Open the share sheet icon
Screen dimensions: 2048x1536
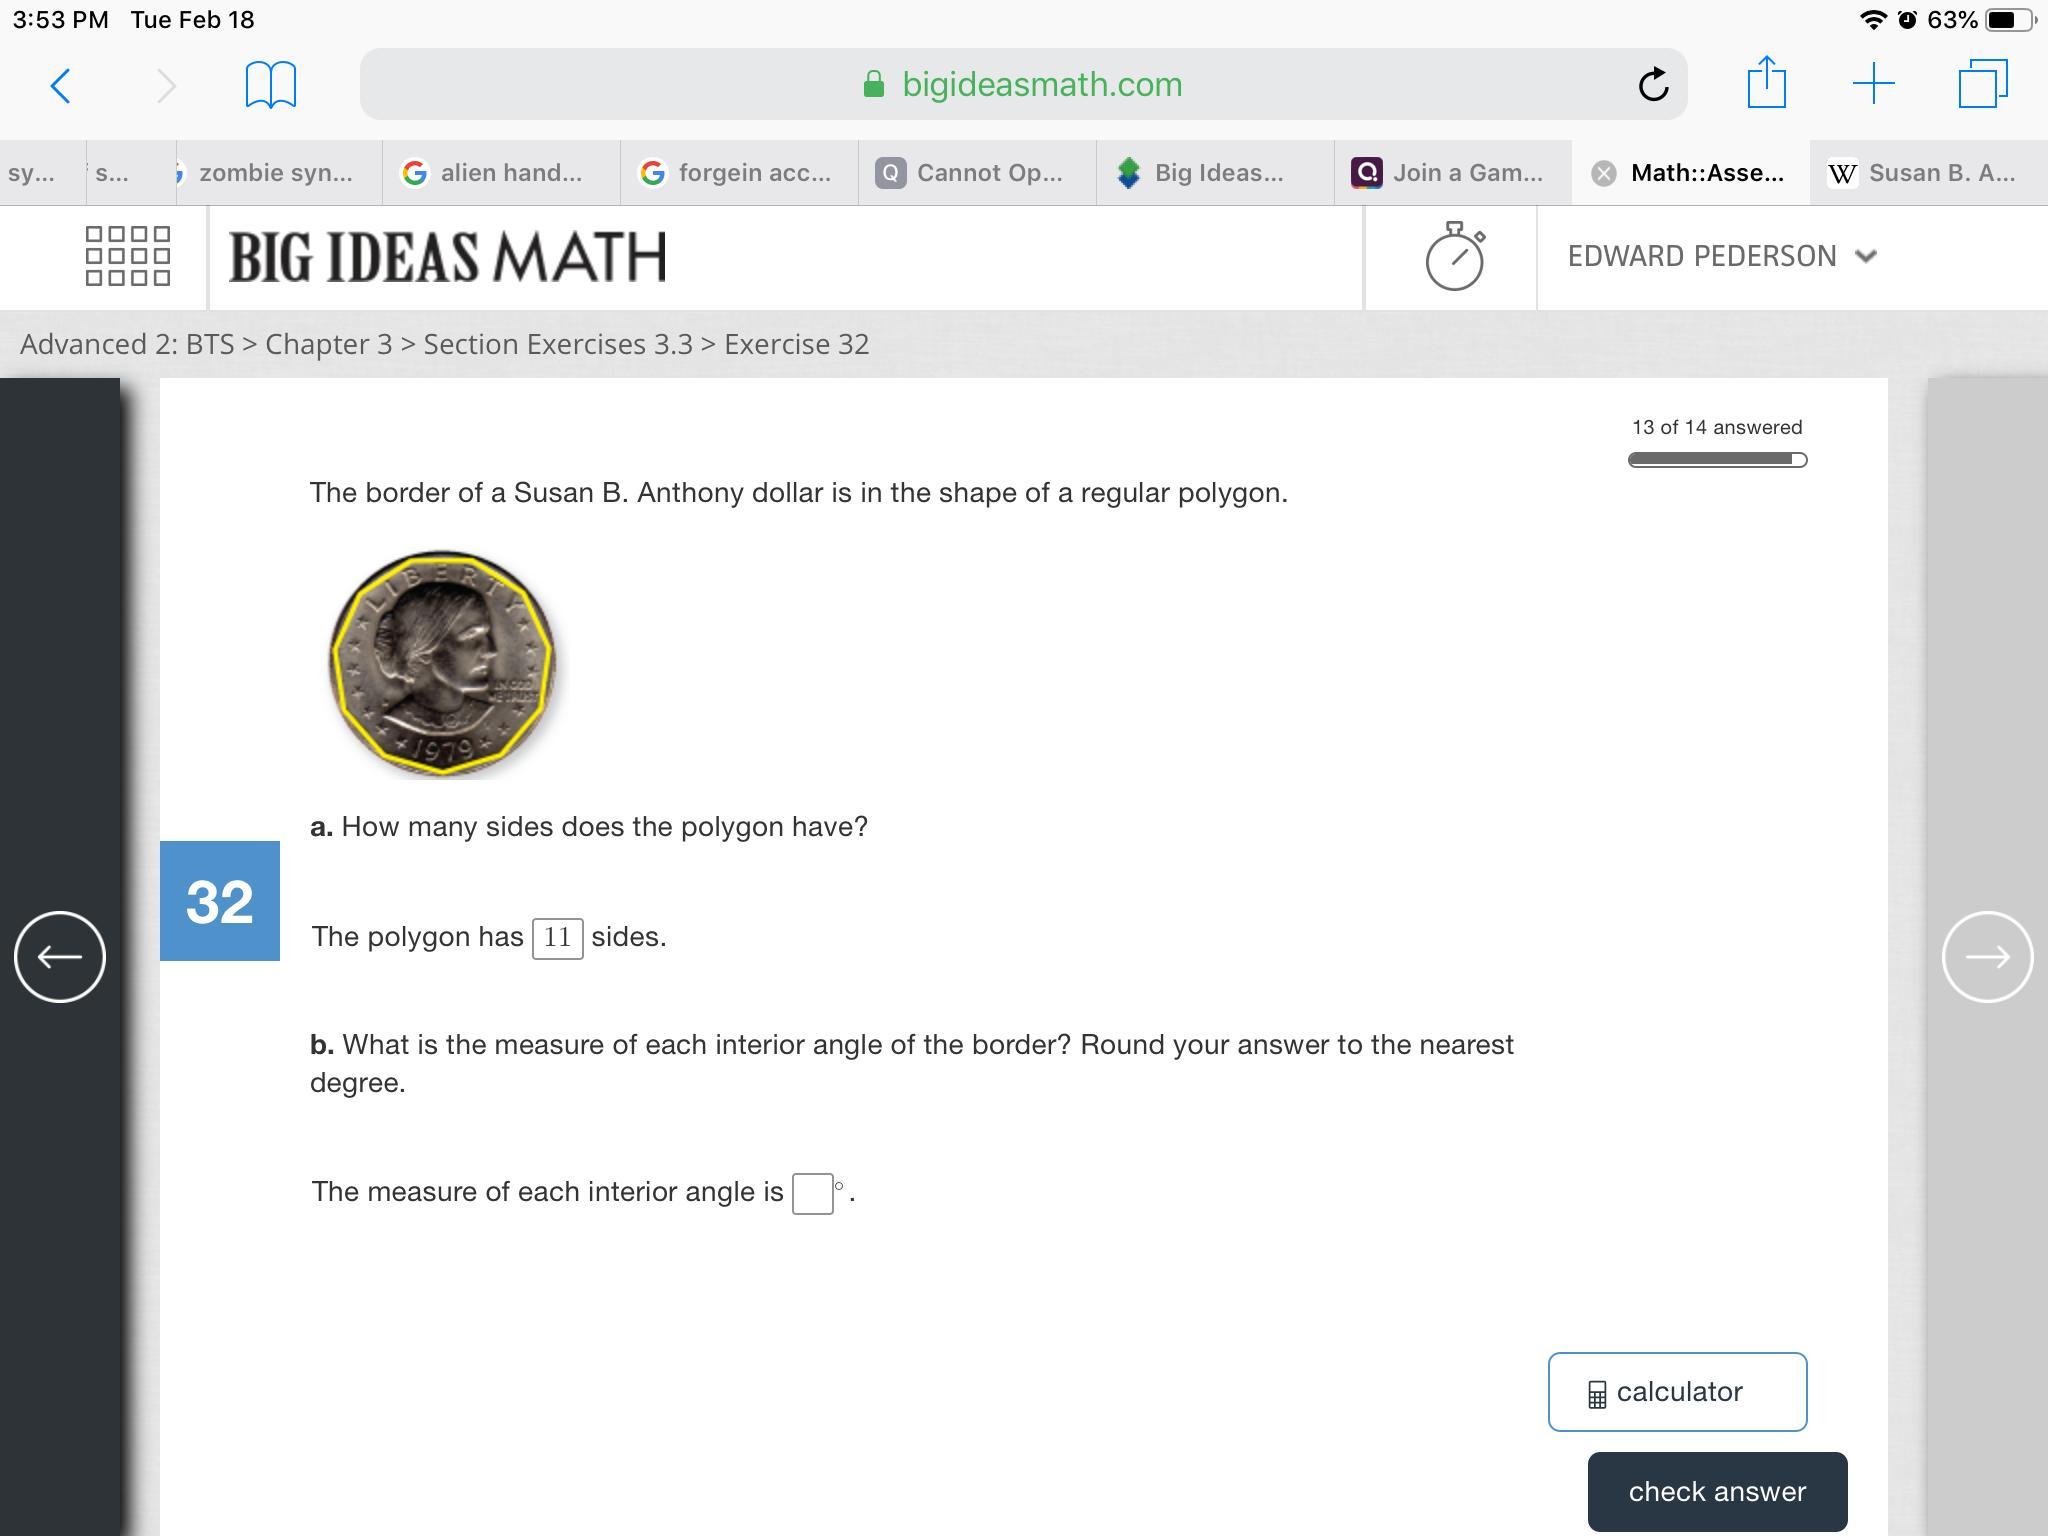tap(1766, 83)
